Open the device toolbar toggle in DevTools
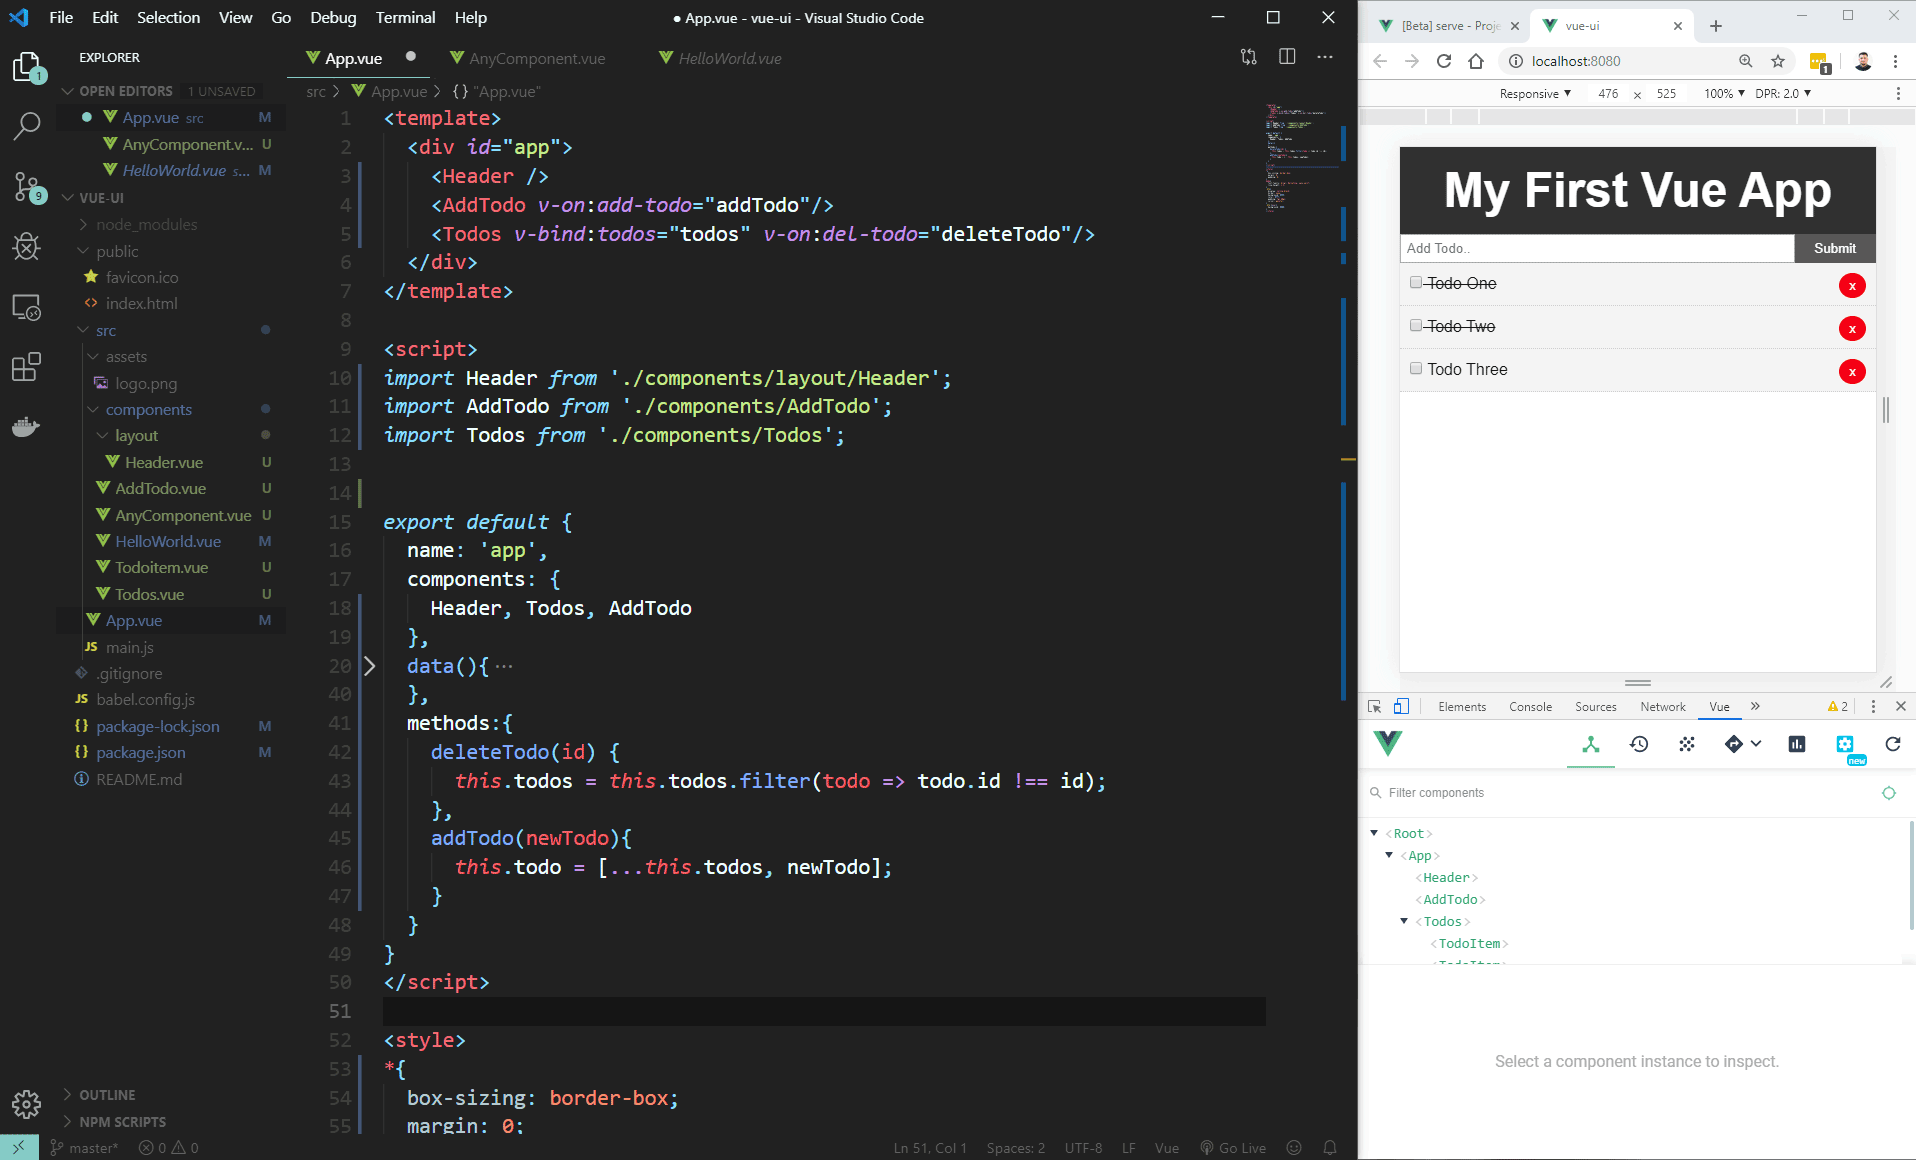 1401,706
